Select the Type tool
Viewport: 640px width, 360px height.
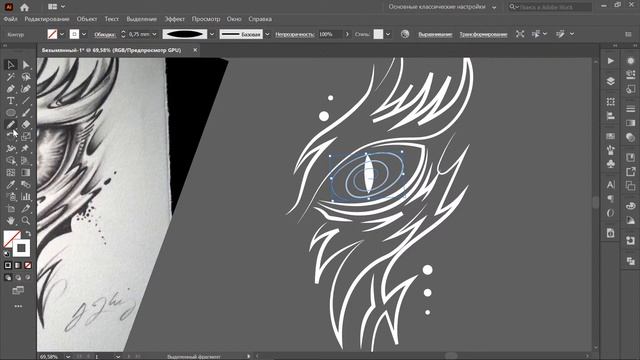[11, 100]
